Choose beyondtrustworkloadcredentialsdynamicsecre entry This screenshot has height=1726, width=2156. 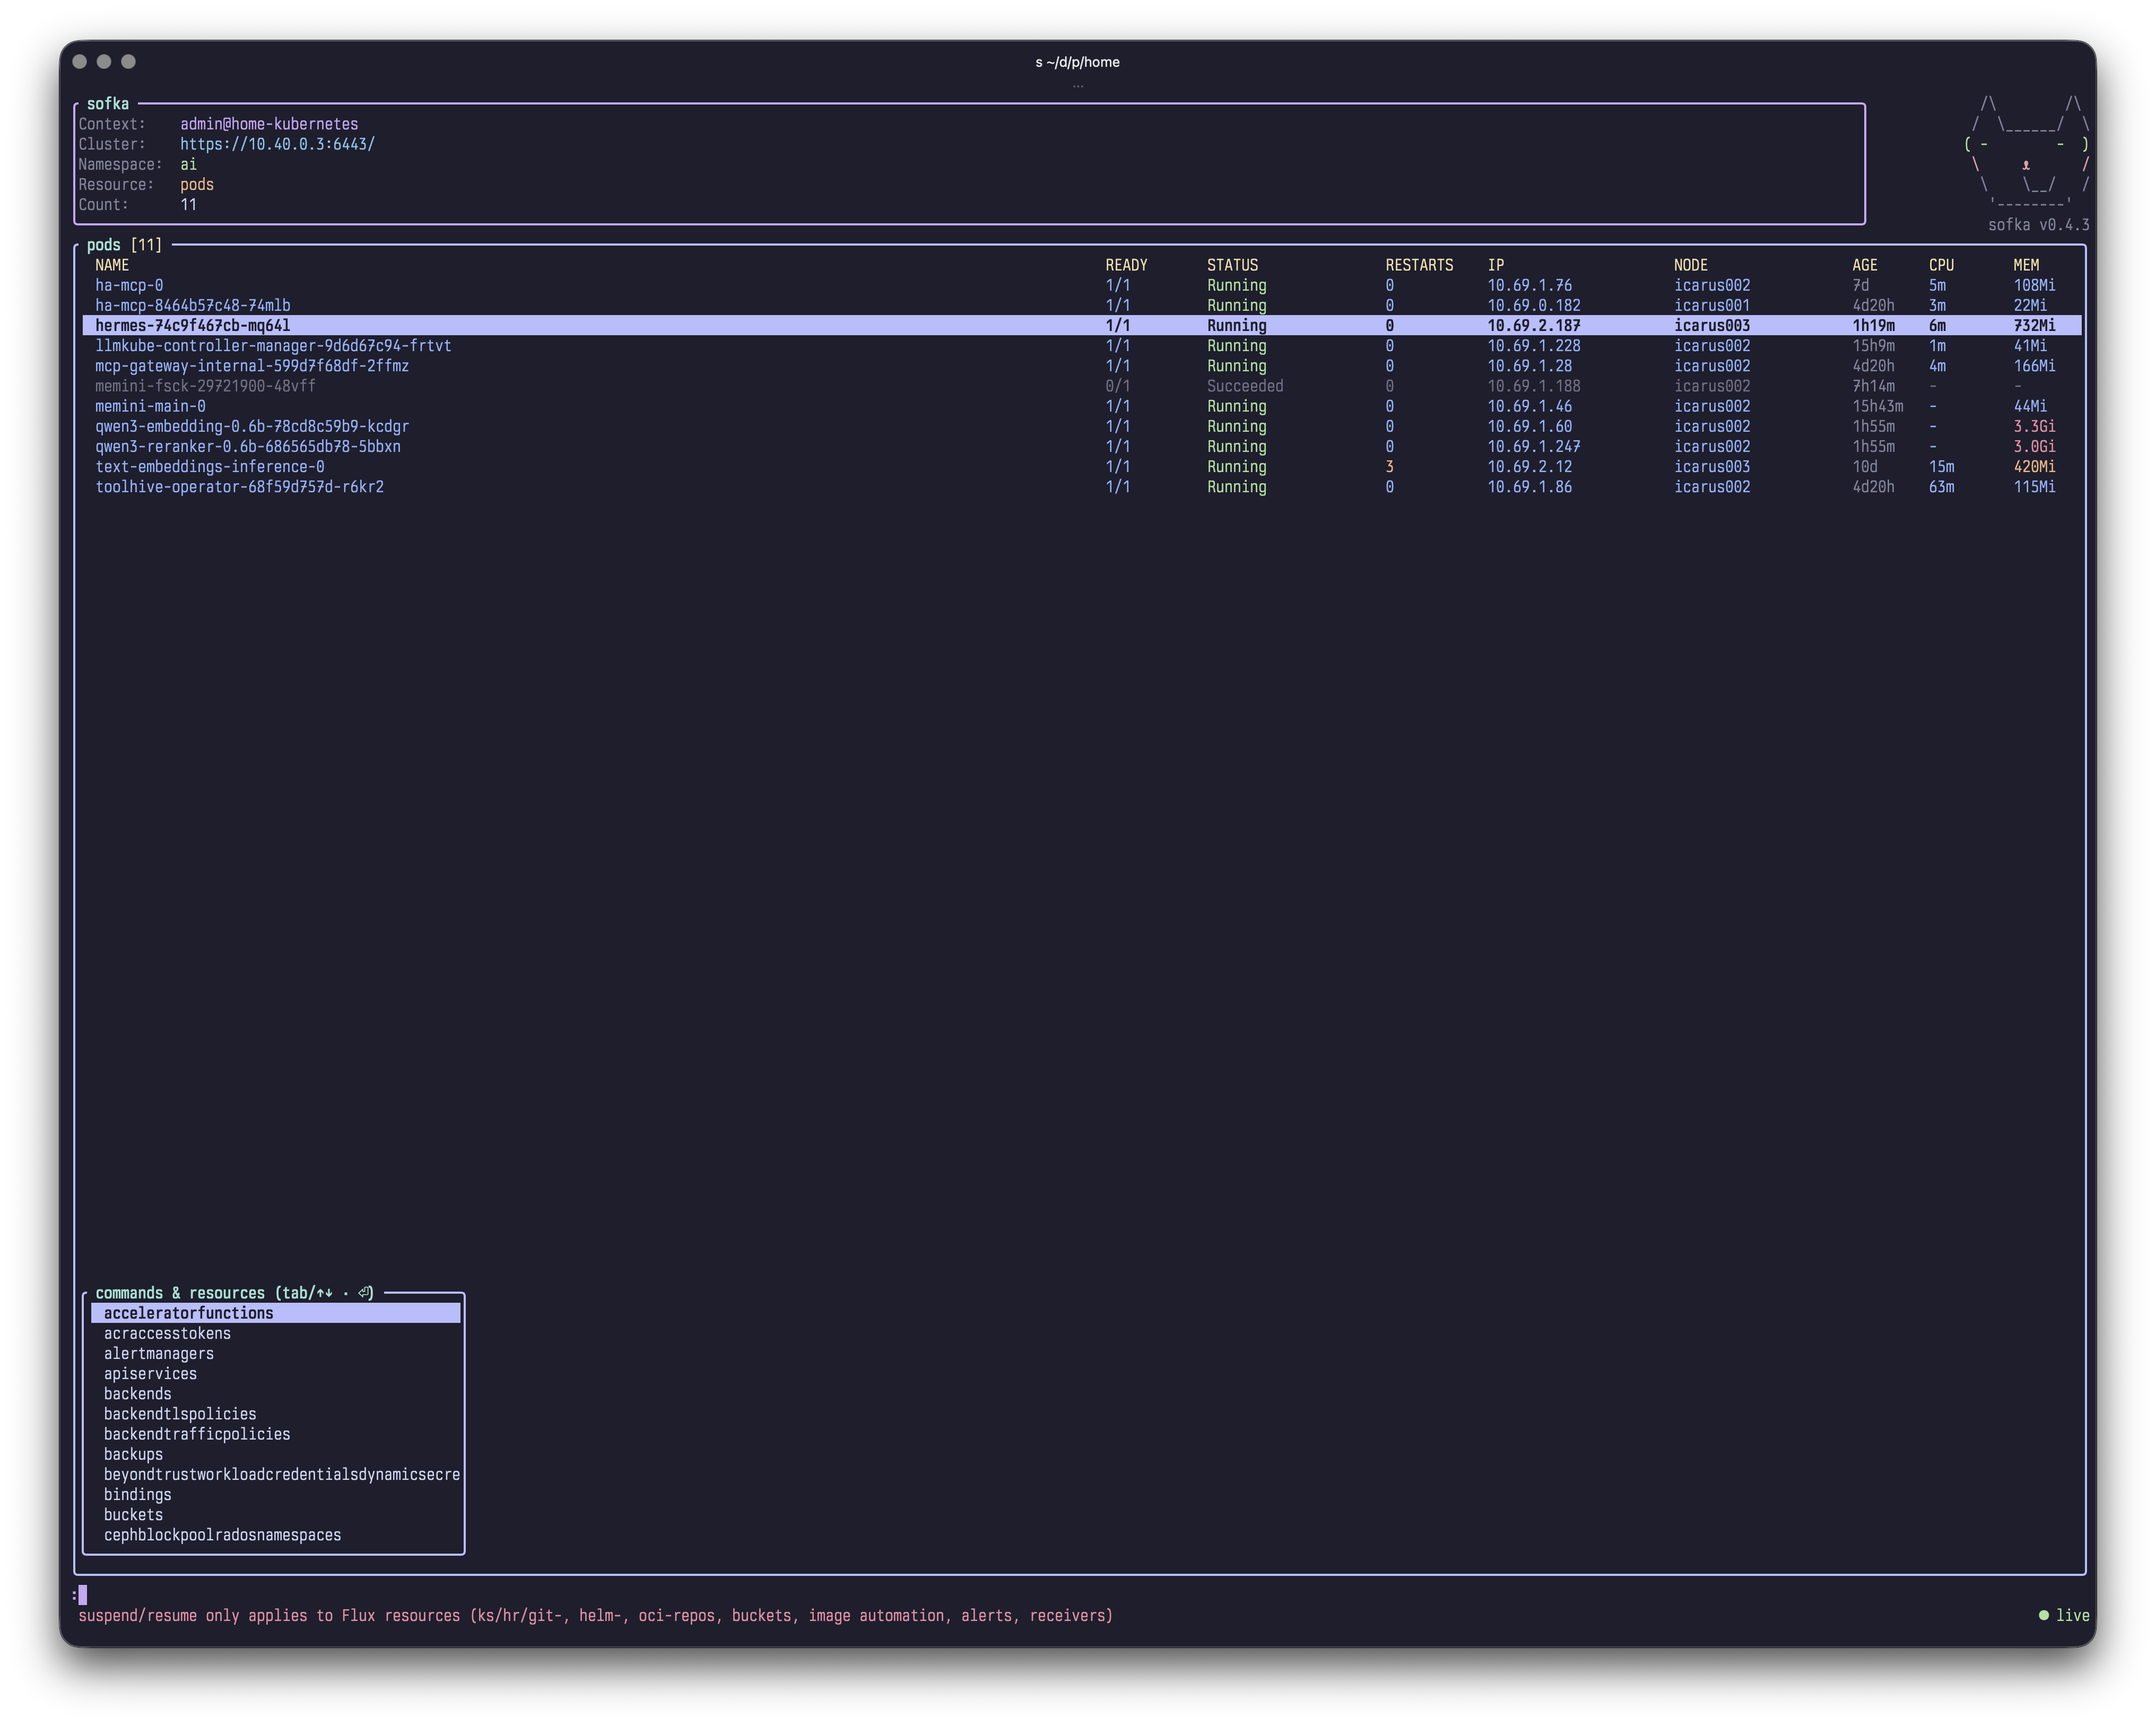click(x=276, y=1474)
